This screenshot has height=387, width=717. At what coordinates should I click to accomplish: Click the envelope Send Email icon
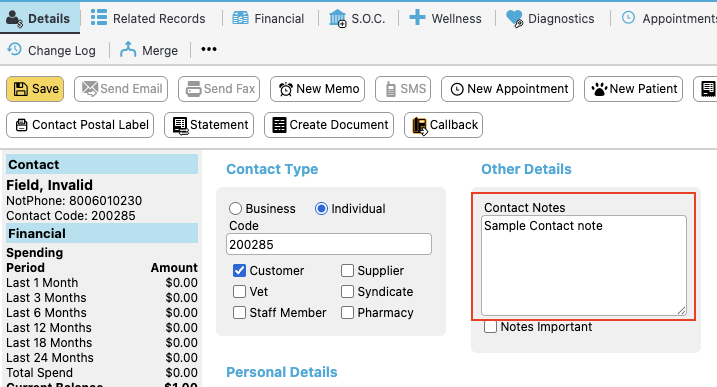(90, 89)
